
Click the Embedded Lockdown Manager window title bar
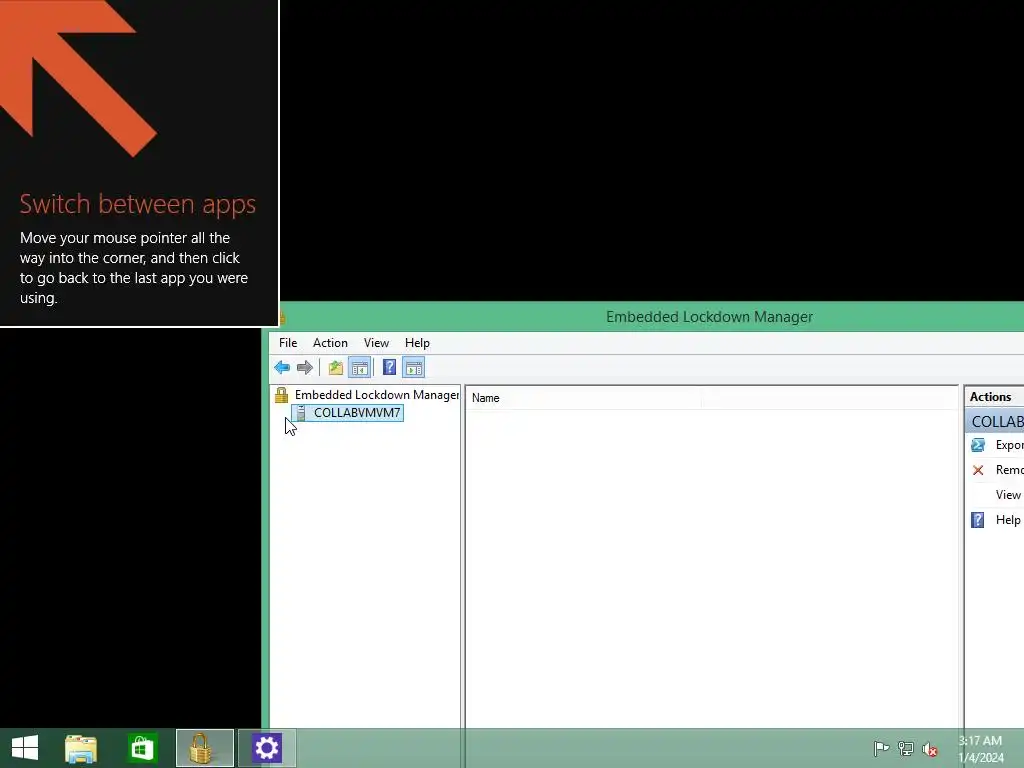point(709,317)
